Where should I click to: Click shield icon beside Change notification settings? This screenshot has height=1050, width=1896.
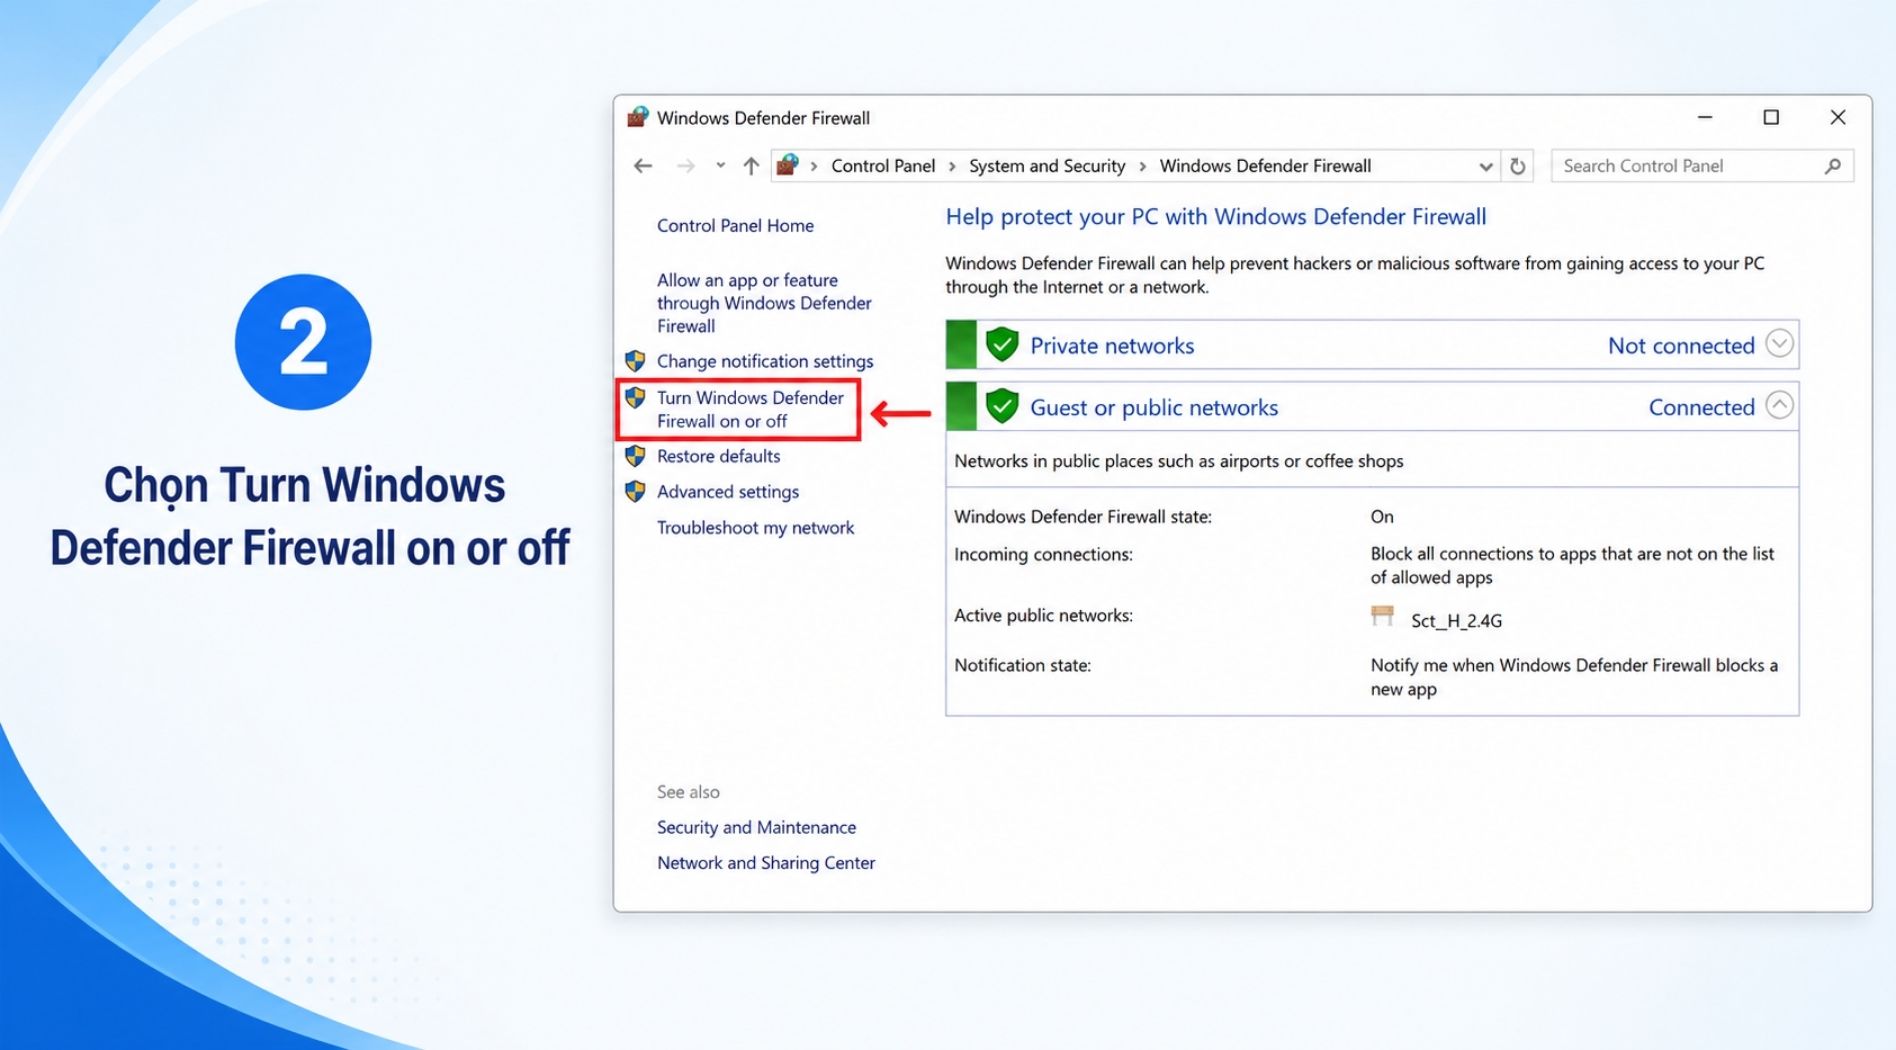[635, 360]
